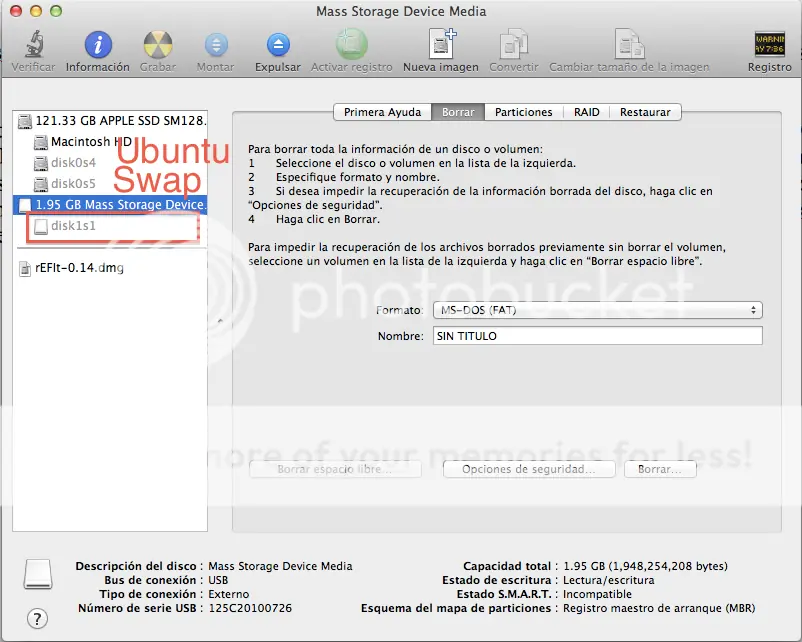Image resolution: width=802 pixels, height=642 pixels.
Task: Switch to the Particiones tab
Action: (523, 112)
